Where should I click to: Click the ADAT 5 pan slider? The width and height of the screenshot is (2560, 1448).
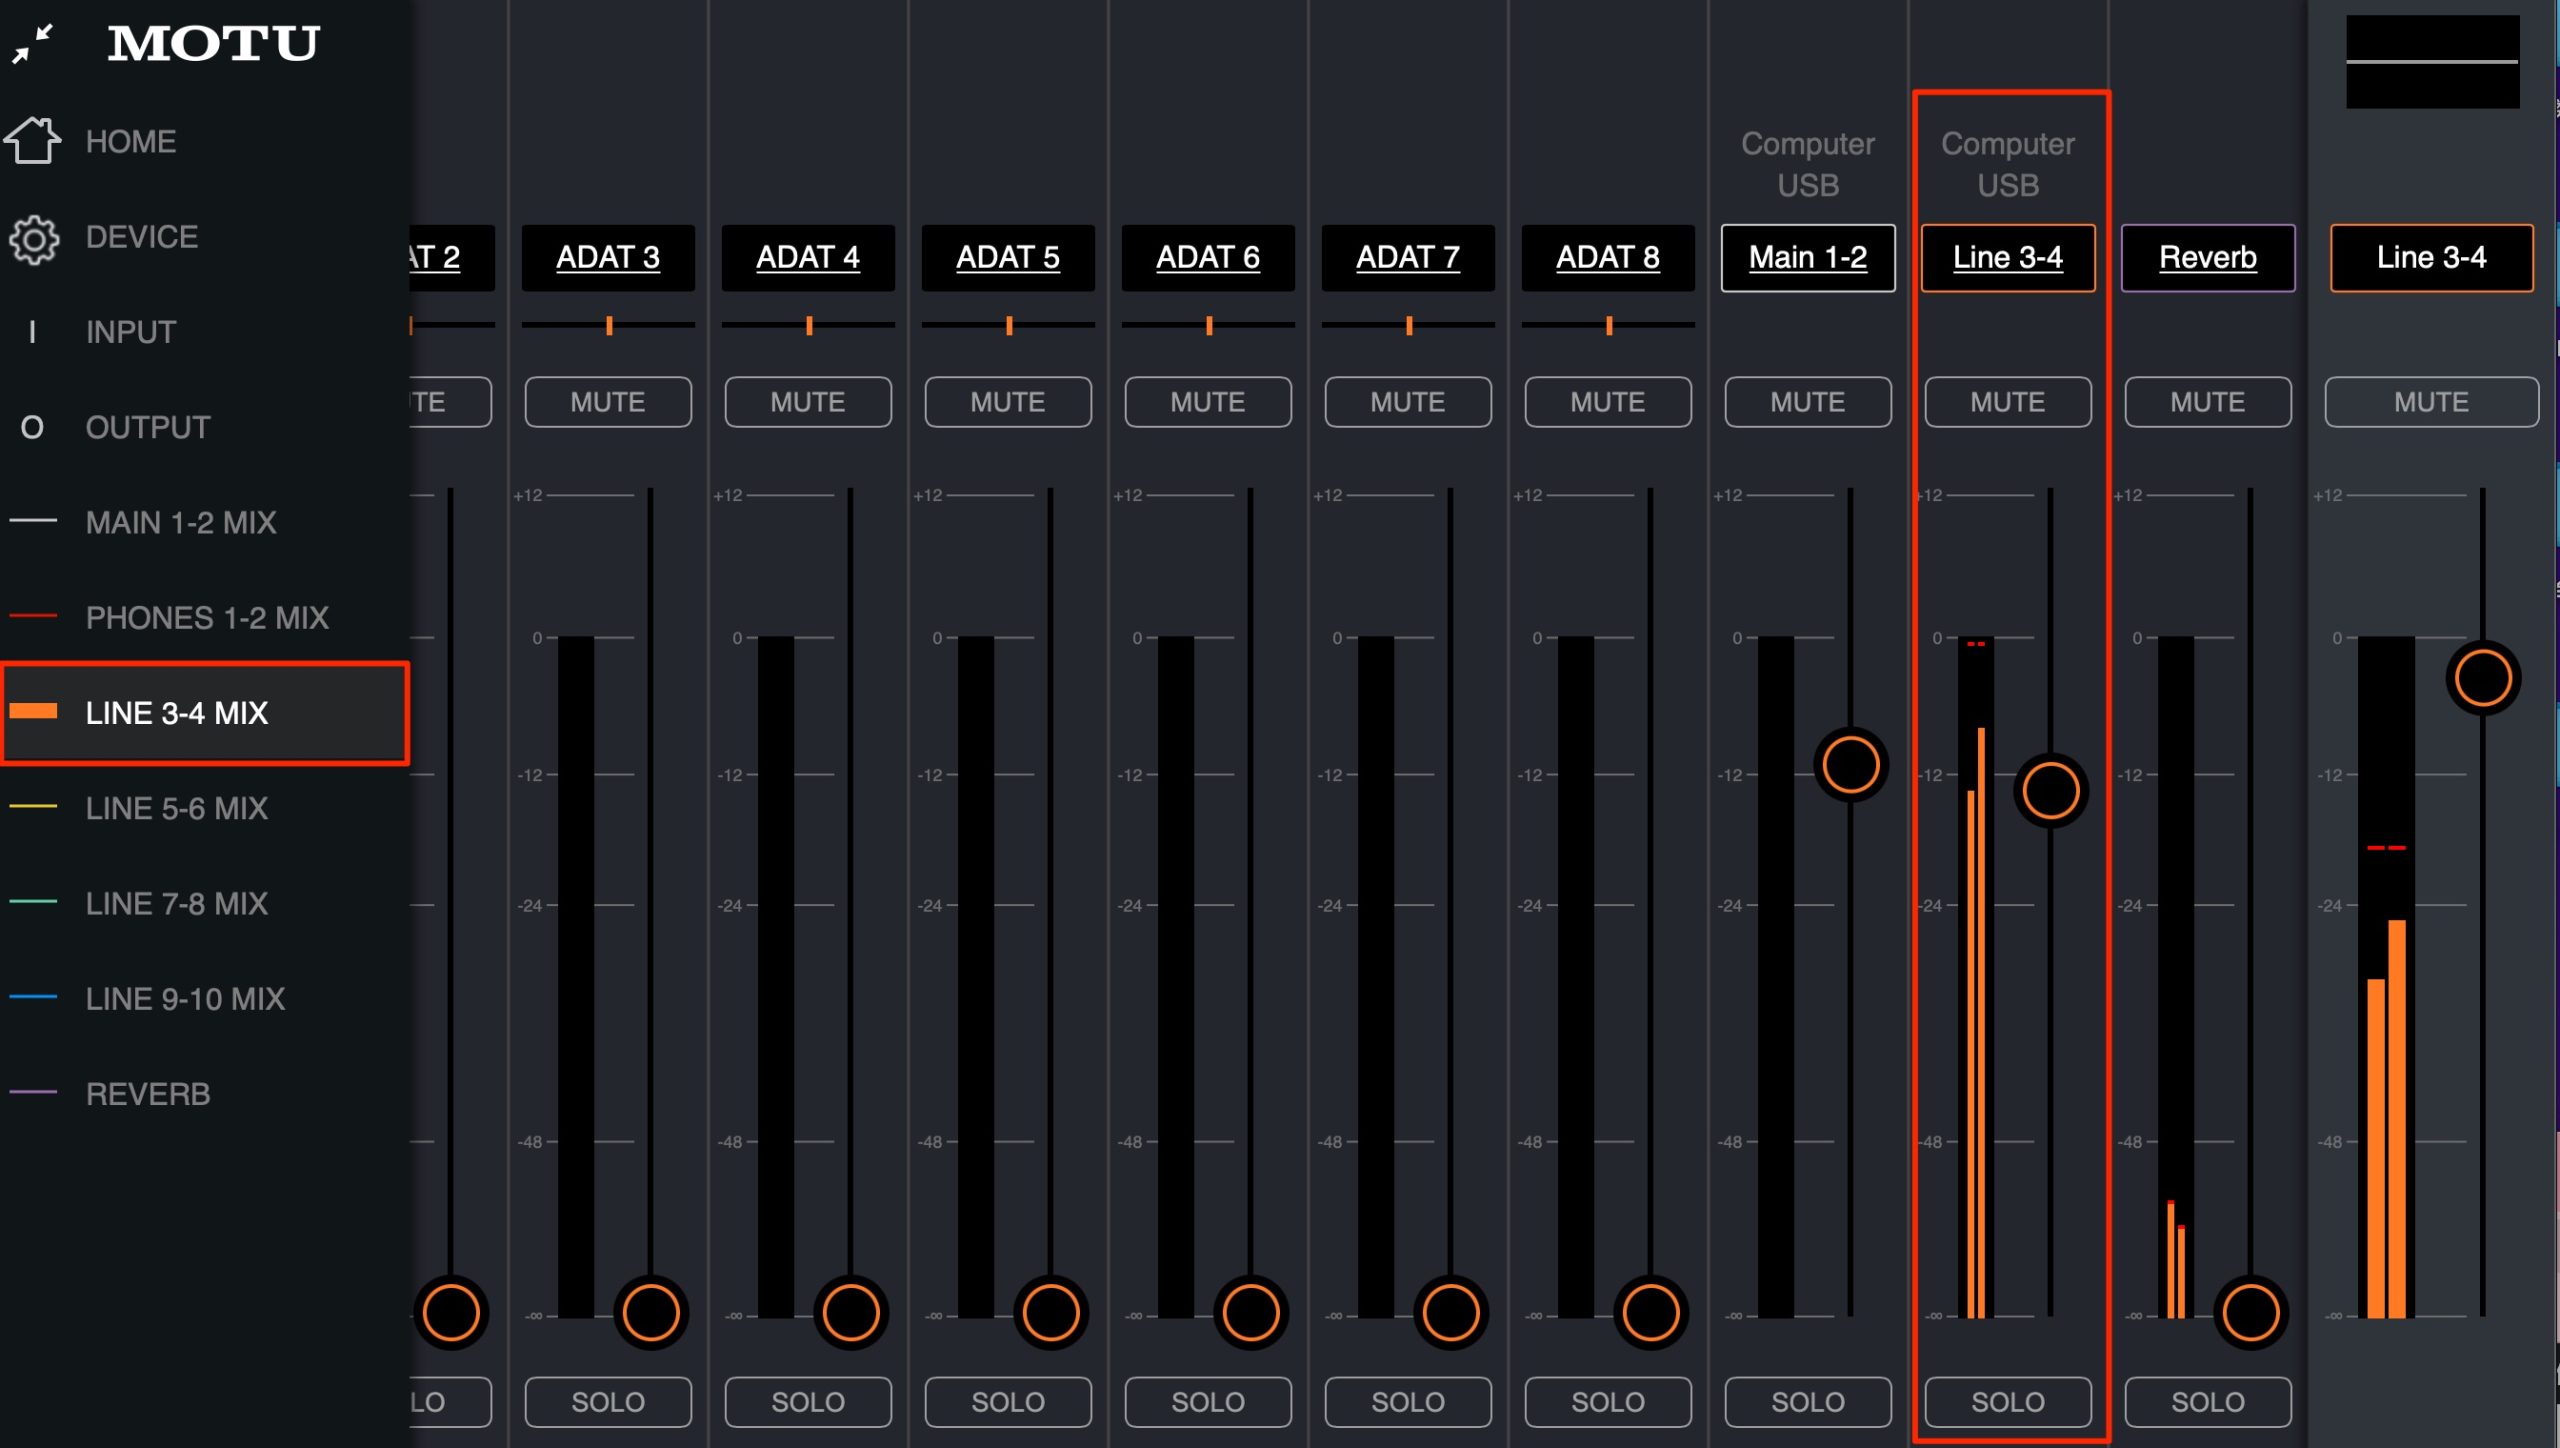(1008, 325)
